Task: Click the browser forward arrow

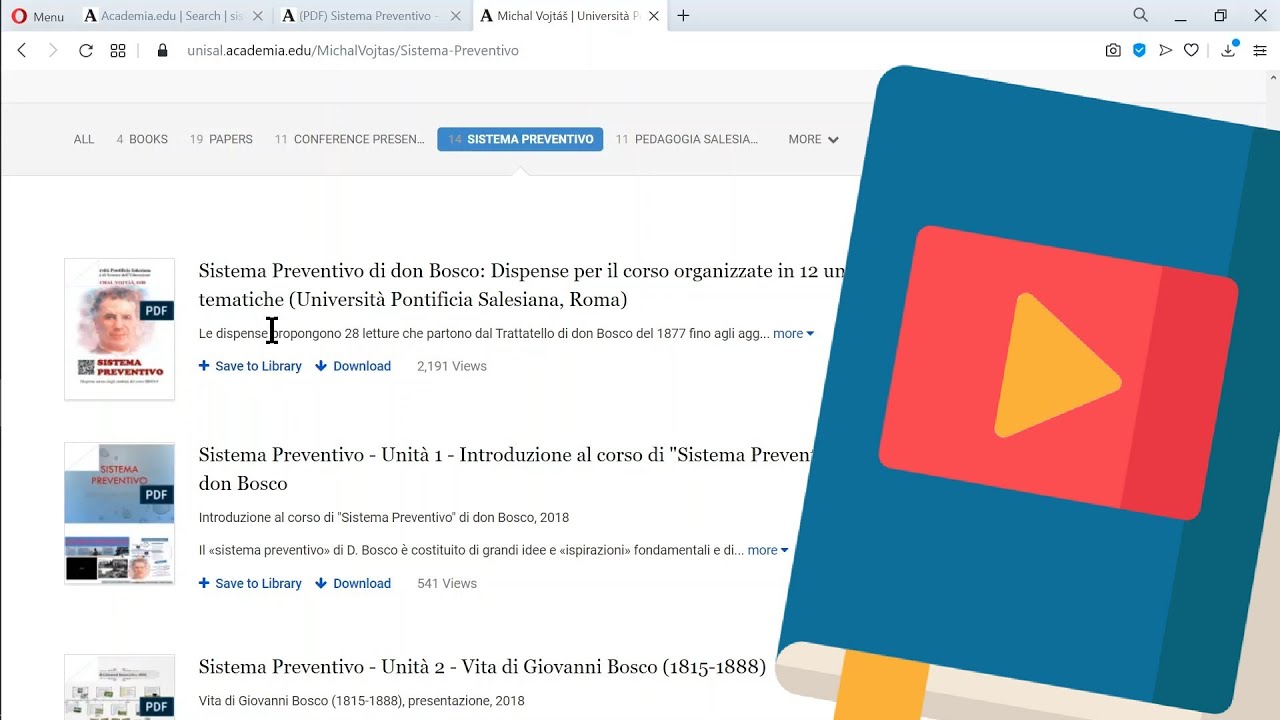Action: pyautogui.click(x=53, y=50)
